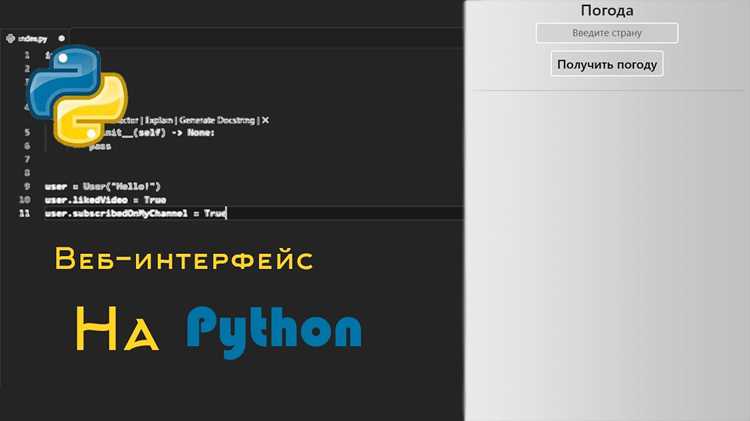Click the user = User("Hello!") code line

[103, 186]
